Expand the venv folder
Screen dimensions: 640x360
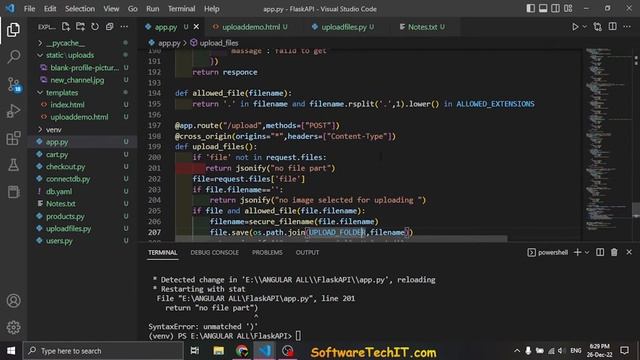40,129
